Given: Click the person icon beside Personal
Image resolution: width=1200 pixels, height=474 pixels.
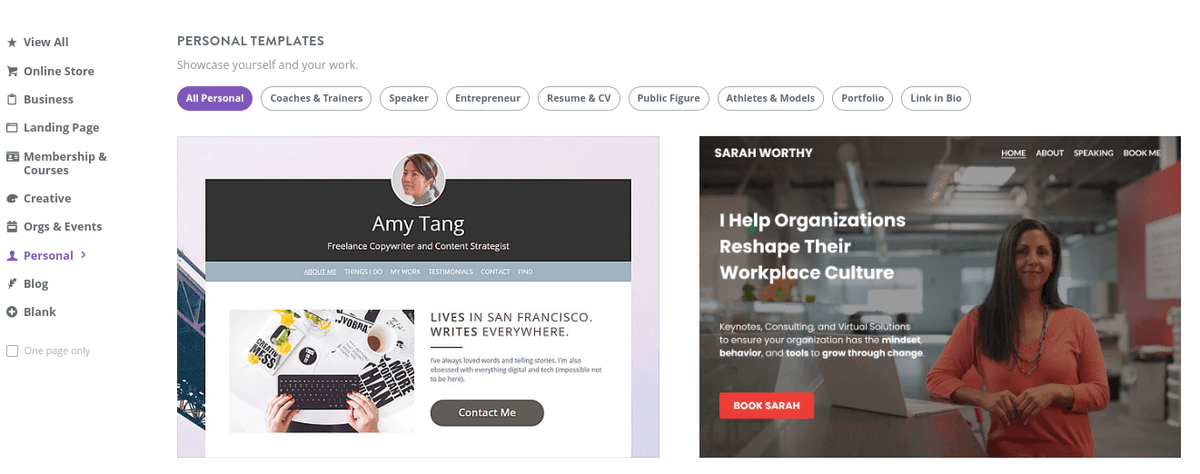Looking at the screenshot, I should [12, 256].
